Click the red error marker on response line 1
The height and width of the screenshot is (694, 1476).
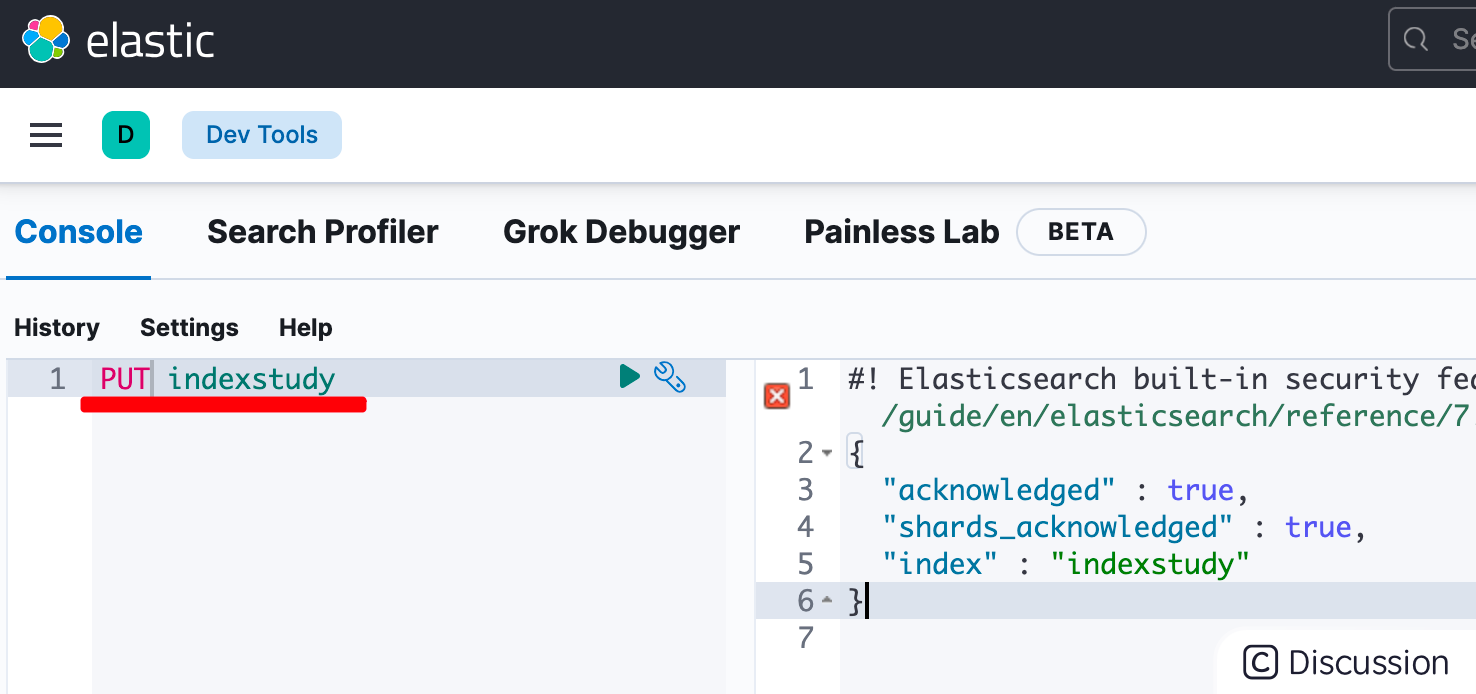coord(777,397)
